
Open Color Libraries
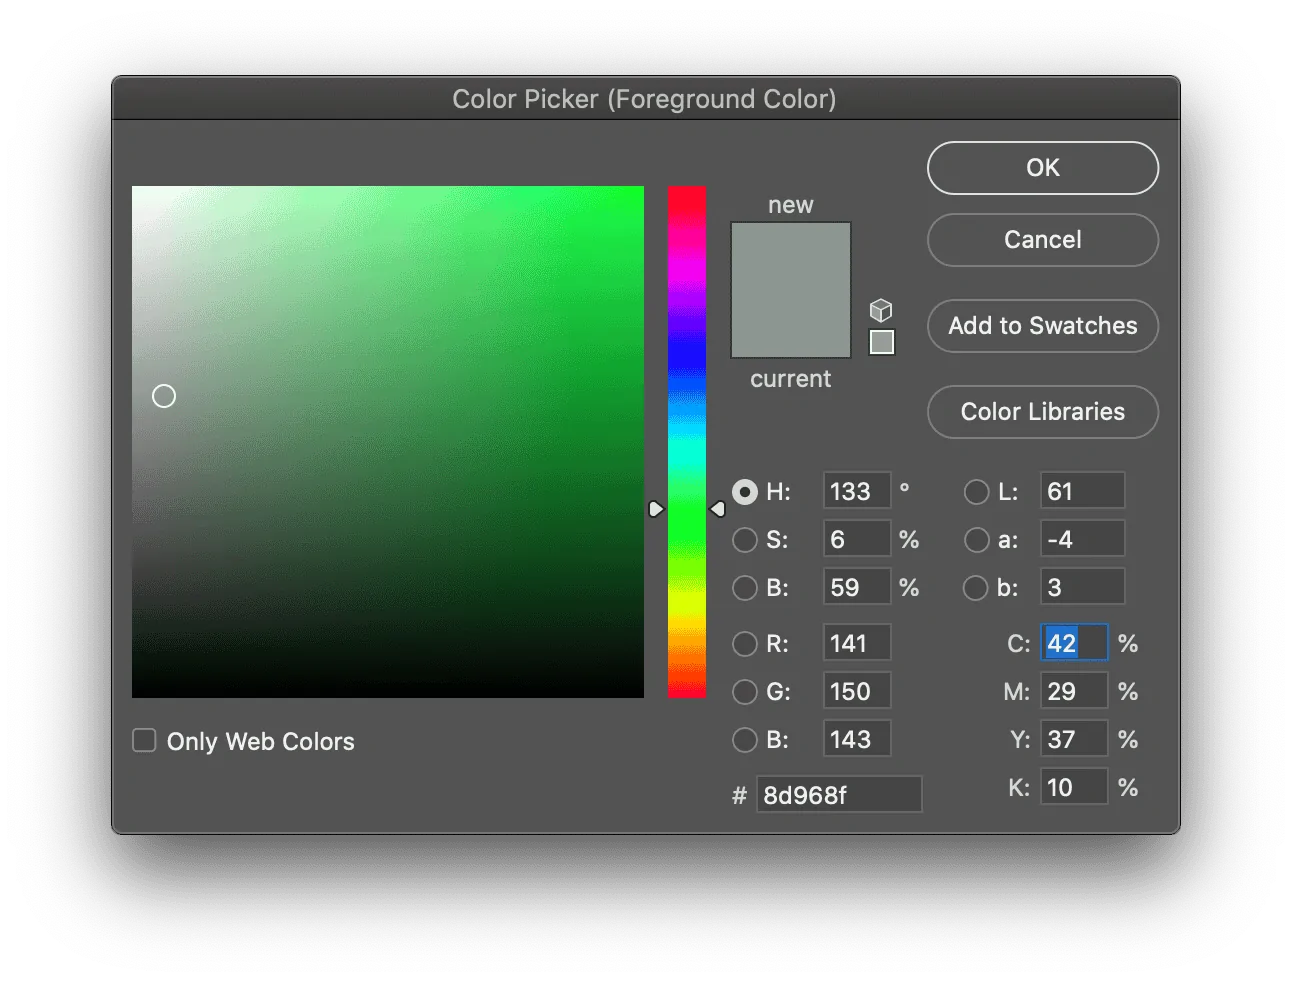point(1043,412)
